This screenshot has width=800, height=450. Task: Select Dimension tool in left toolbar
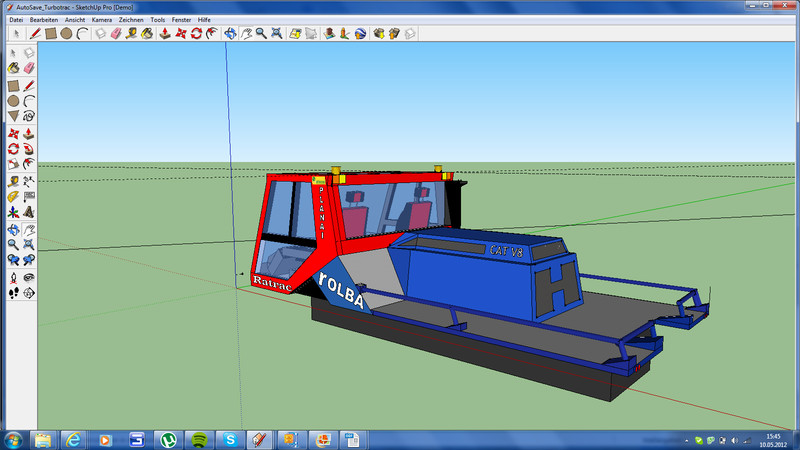tap(29, 182)
